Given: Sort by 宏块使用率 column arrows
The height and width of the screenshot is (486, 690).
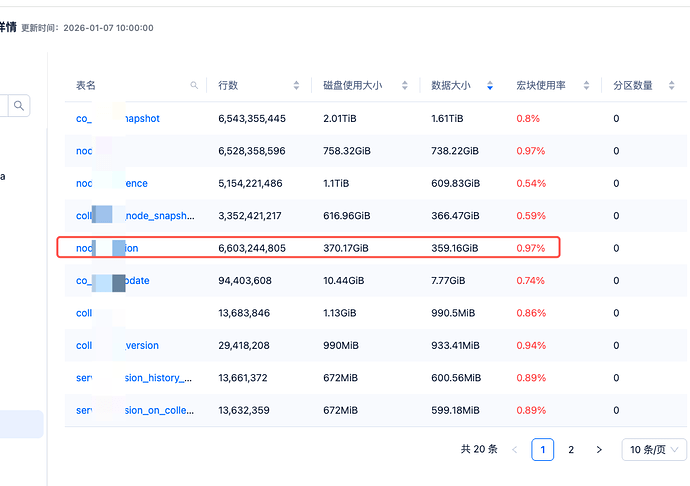Looking at the screenshot, I should [x=586, y=86].
